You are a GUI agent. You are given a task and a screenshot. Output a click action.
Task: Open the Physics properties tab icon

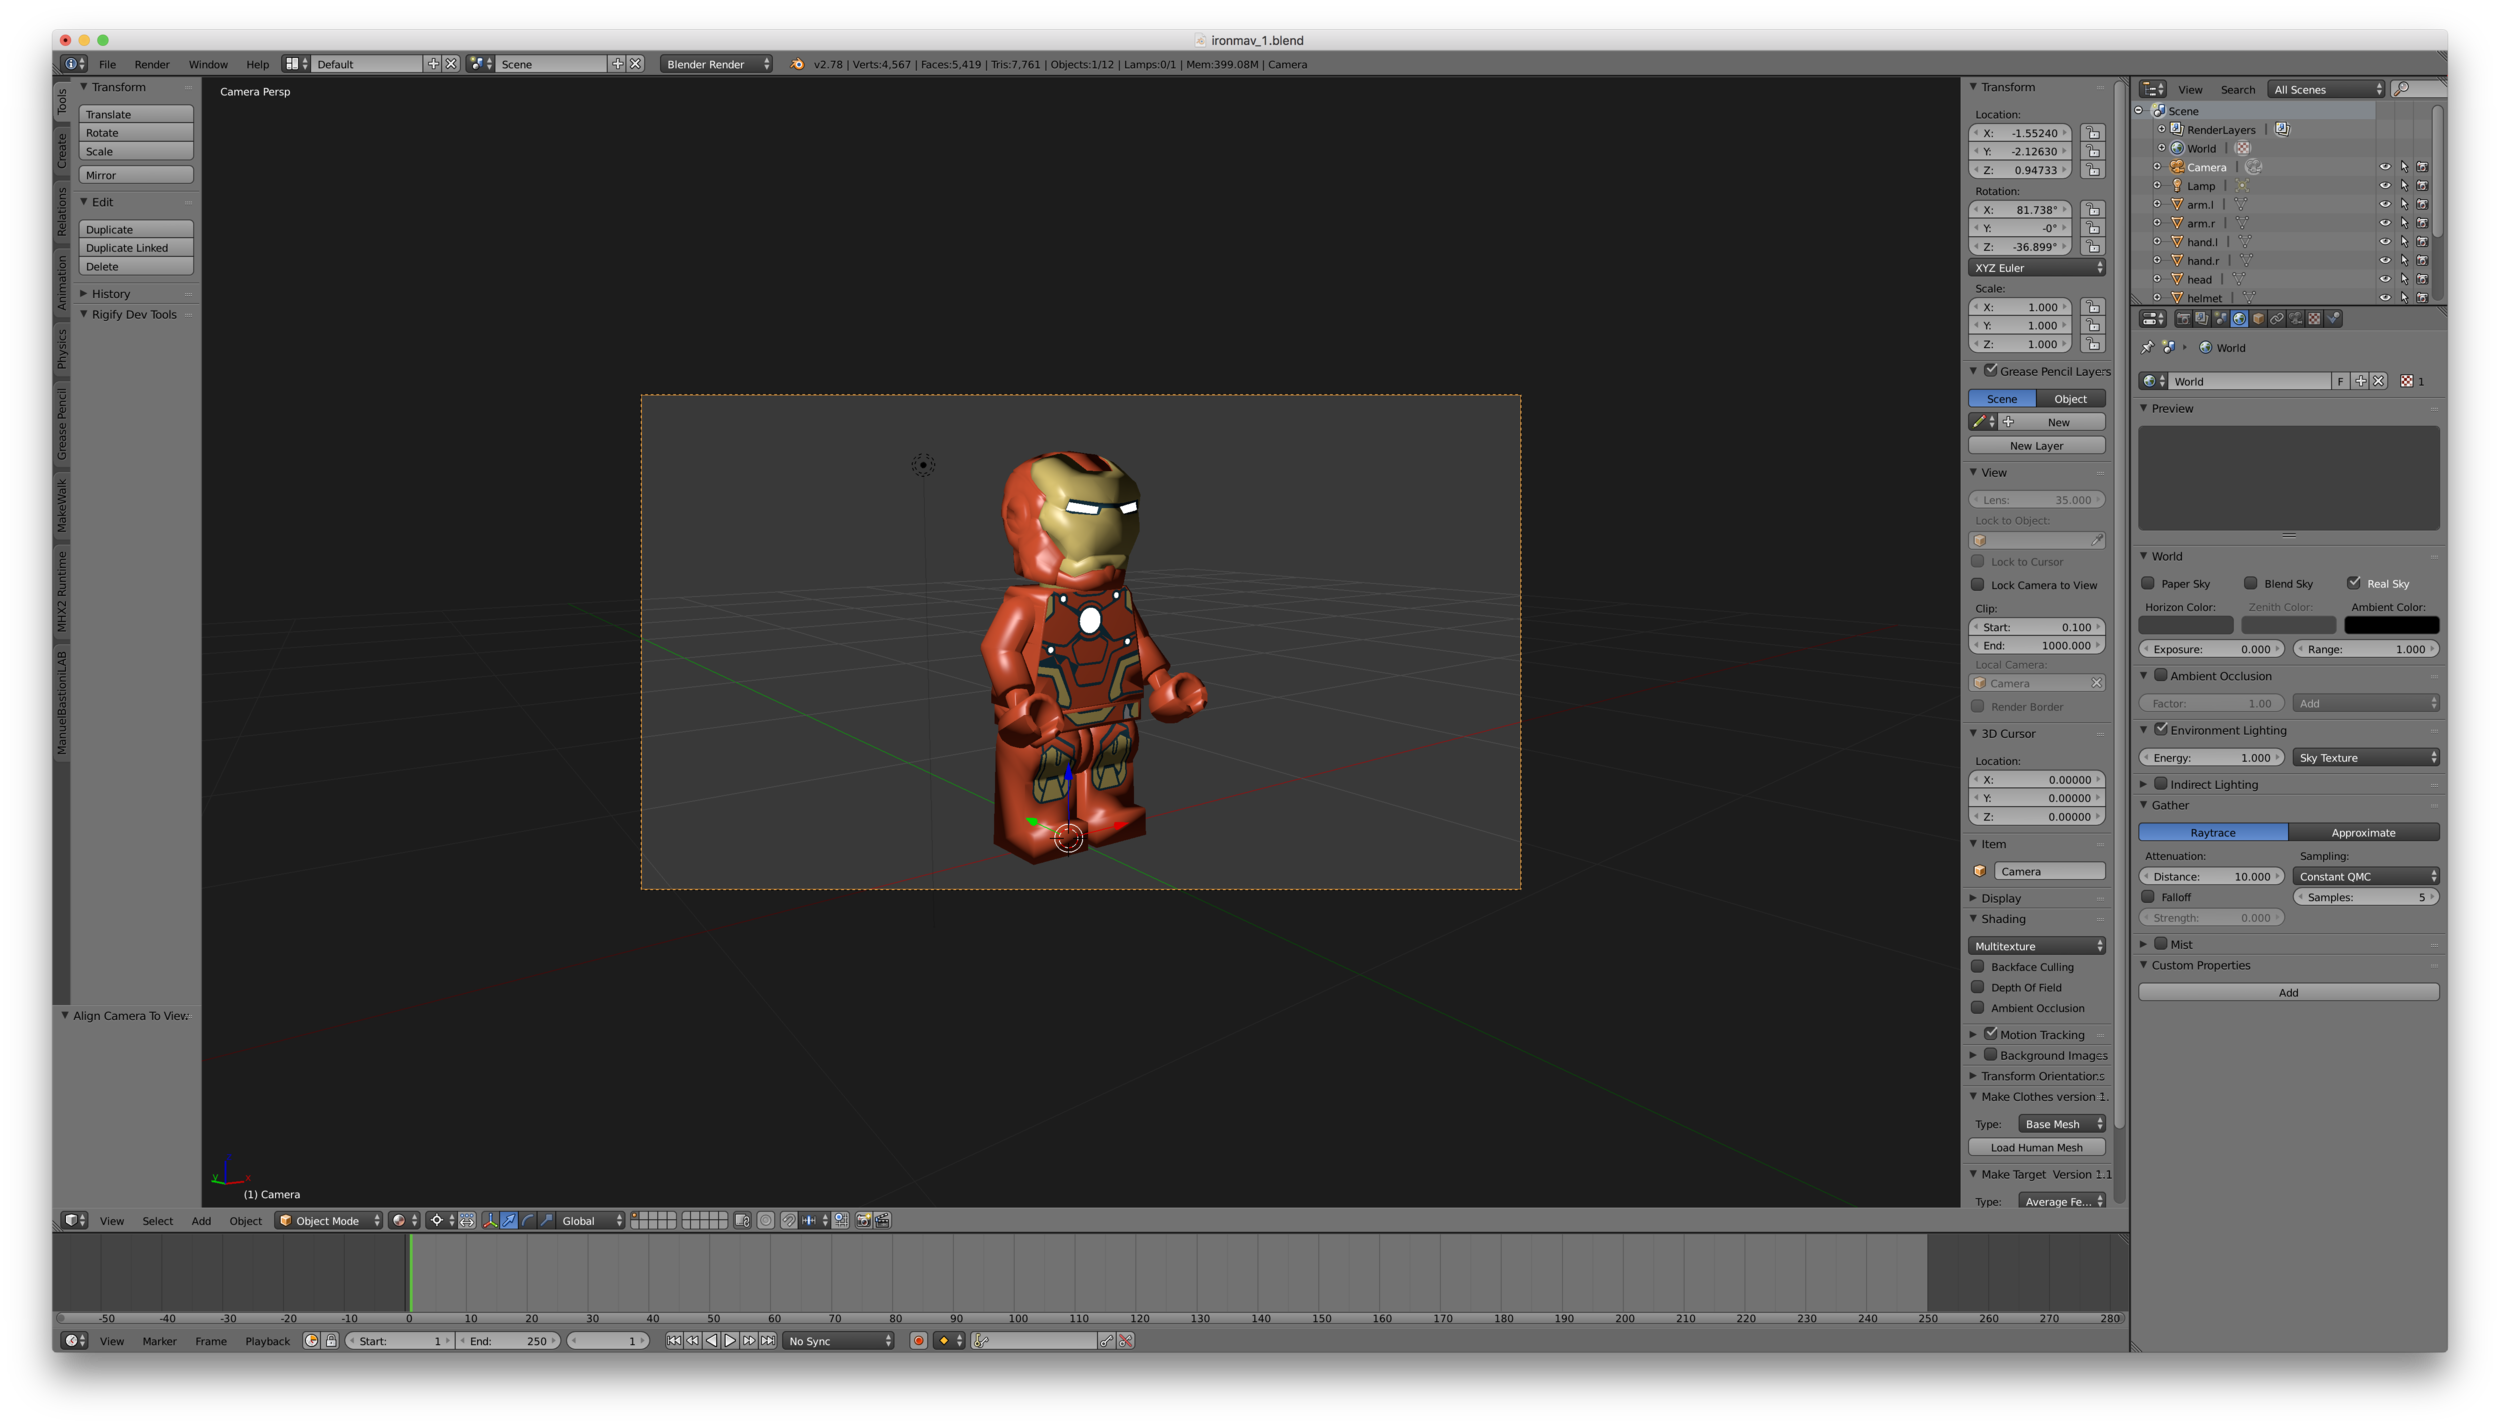click(x=2333, y=319)
